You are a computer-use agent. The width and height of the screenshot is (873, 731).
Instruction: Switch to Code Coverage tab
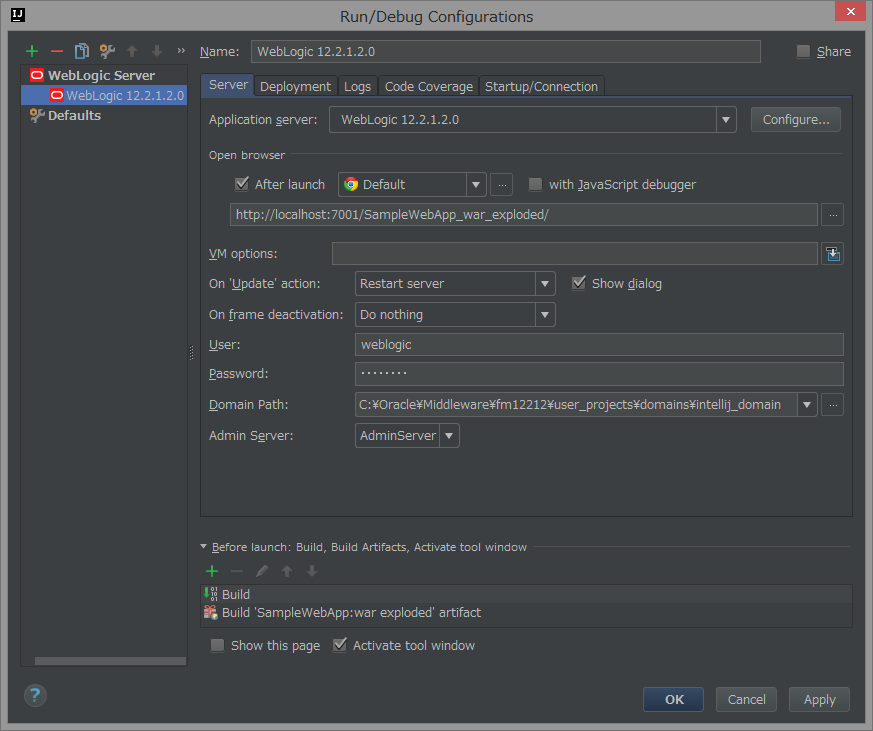(429, 86)
